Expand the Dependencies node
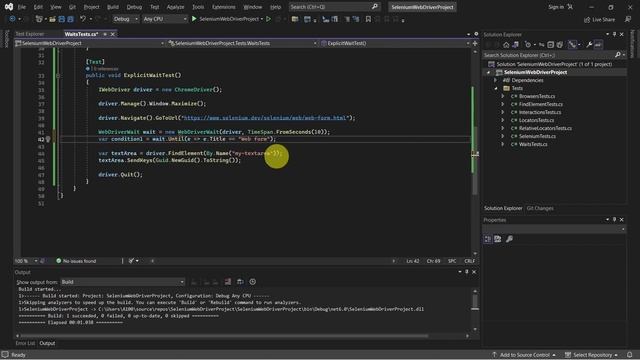Viewport: 640px width, 360px height. (x=496, y=80)
